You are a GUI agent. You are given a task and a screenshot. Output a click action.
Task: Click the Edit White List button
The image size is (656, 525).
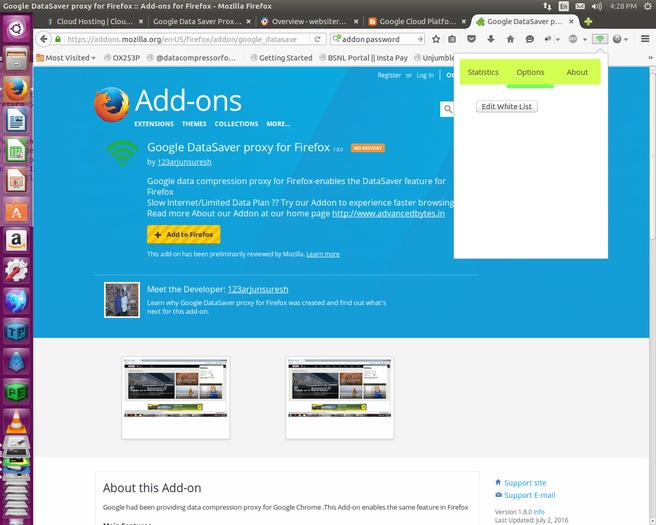click(507, 106)
